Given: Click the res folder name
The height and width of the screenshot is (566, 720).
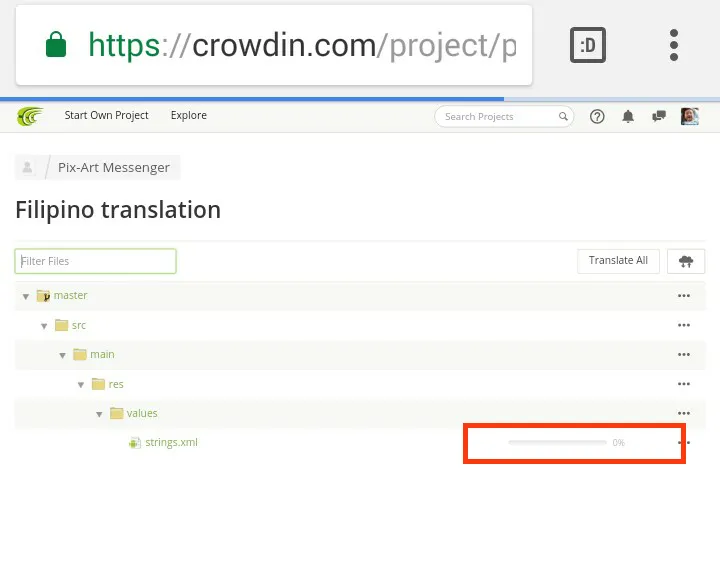Looking at the screenshot, I should pyautogui.click(x=116, y=384).
